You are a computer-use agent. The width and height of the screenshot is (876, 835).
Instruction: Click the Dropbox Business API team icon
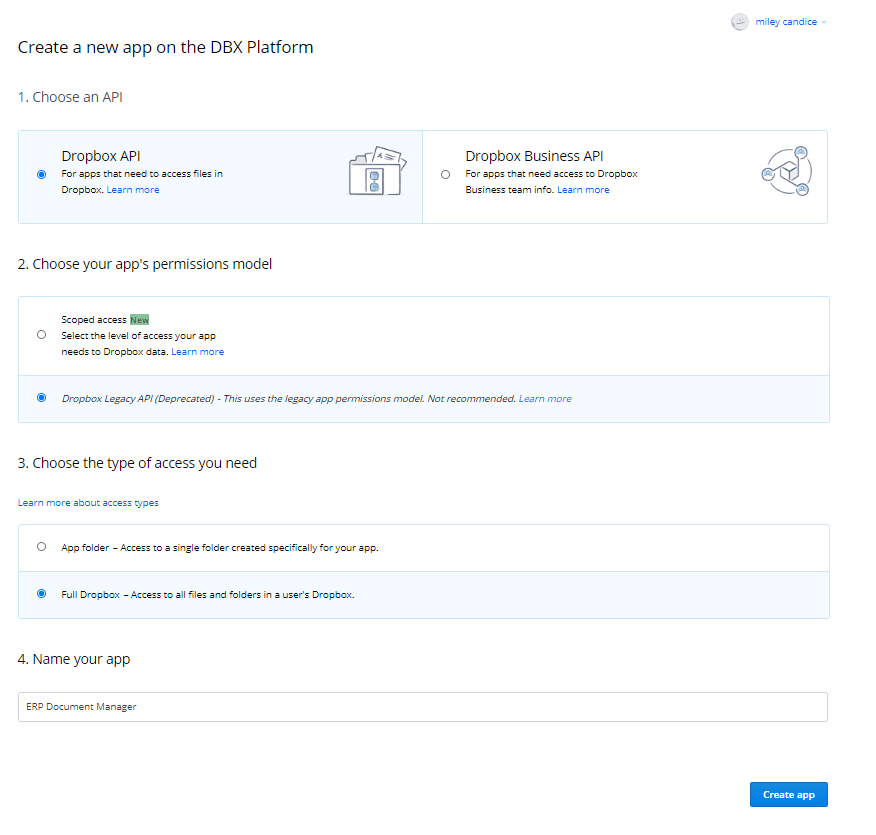(787, 171)
